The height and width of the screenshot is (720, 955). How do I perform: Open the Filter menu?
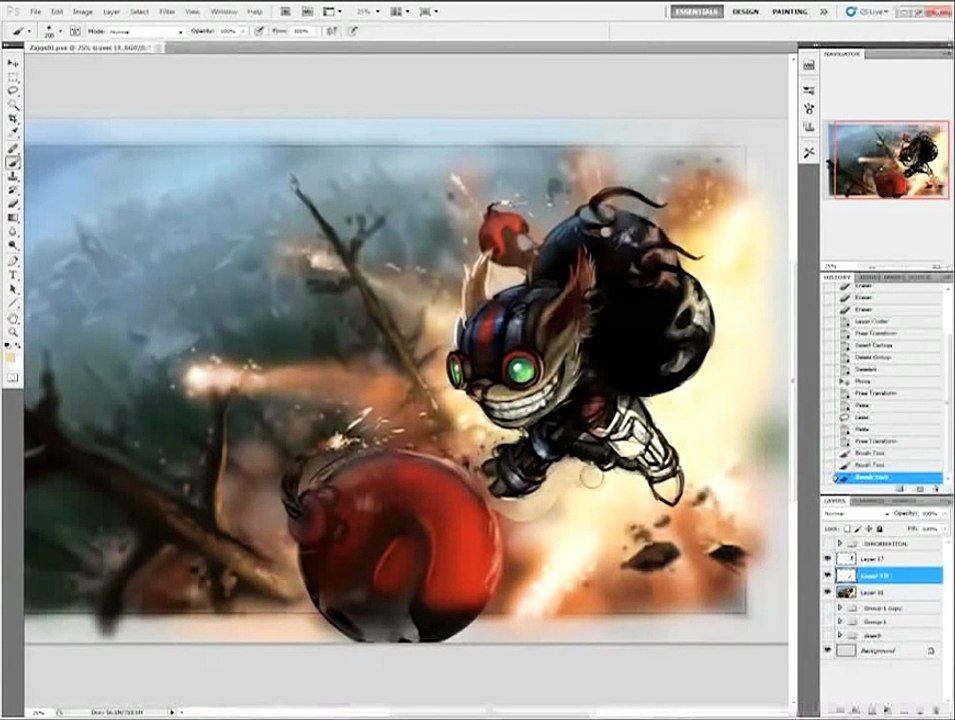[x=167, y=12]
